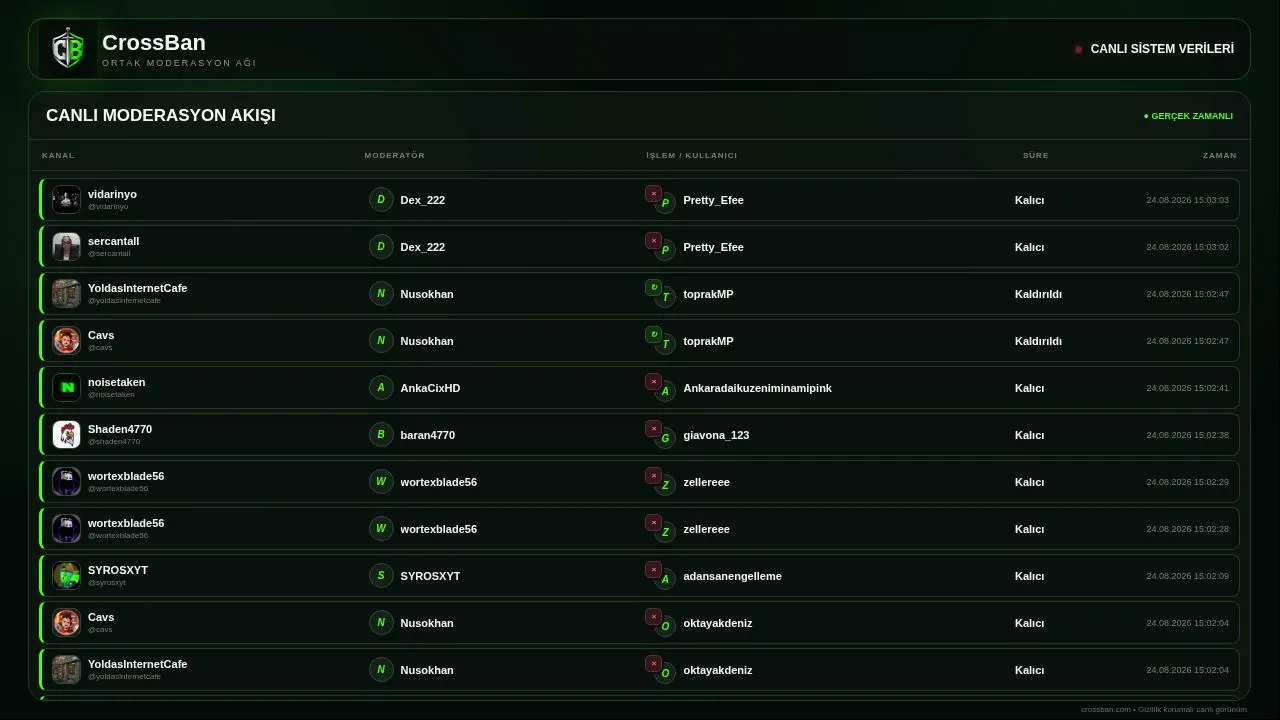The image size is (1280, 720).
Task: Click moderator badge A next to AnkaCixHD
Action: (x=381, y=387)
